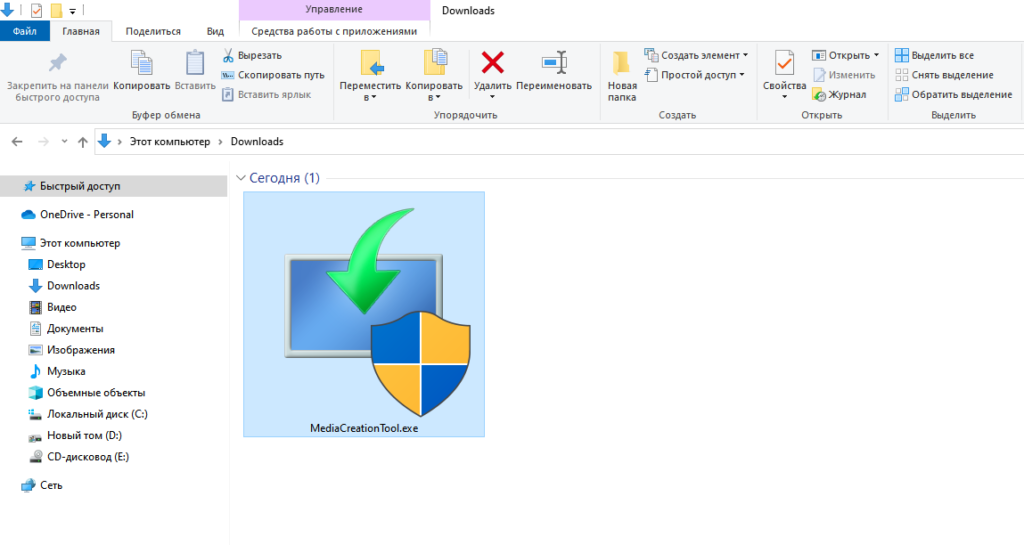Click Cut (Вырезать) scissors icon

[228, 56]
